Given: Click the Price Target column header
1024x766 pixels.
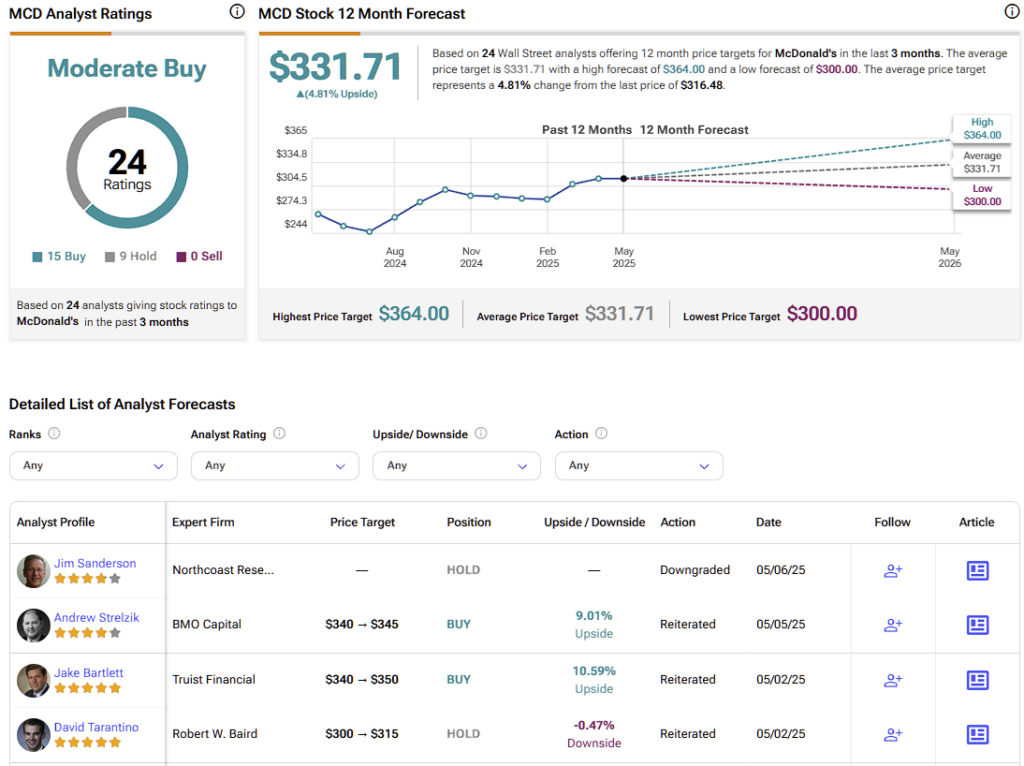Looking at the screenshot, I should (x=362, y=522).
